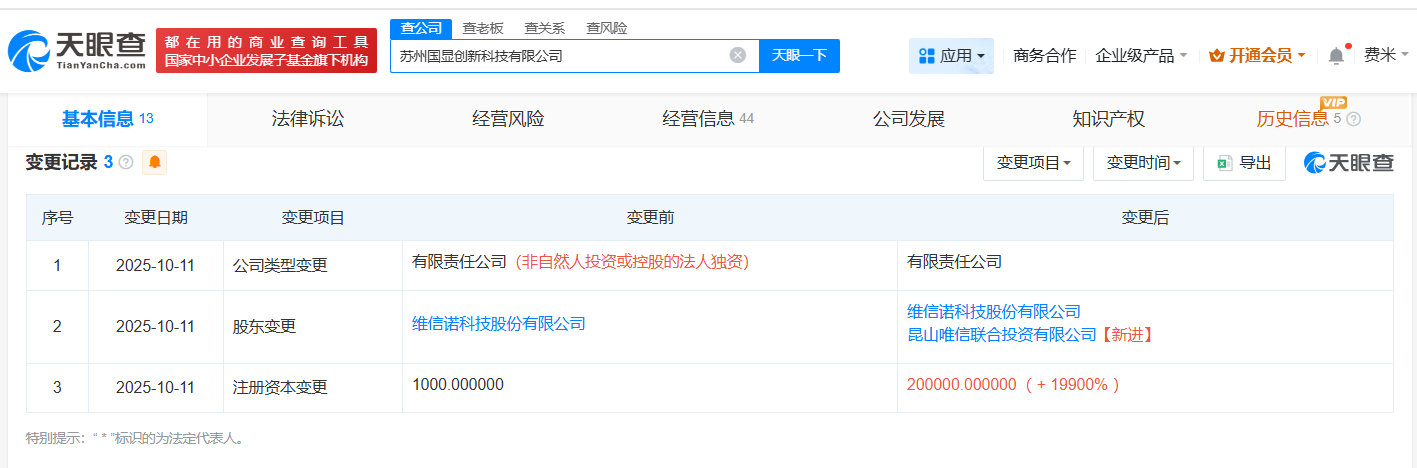Open the 应用 dropdown menu
This screenshot has width=1417, height=468.
[951, 56]
